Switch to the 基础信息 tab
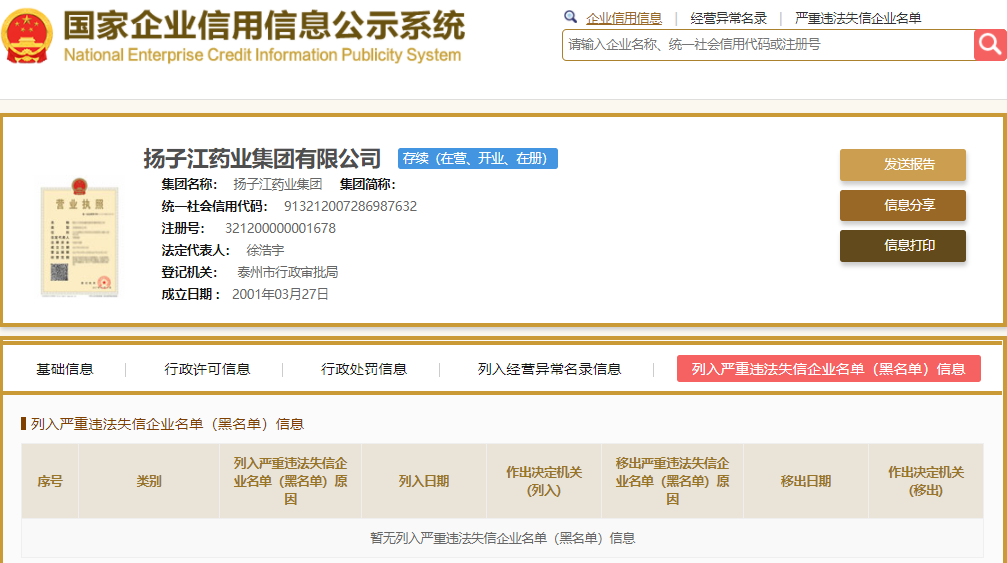The image size is (1007, 563). 65,369
